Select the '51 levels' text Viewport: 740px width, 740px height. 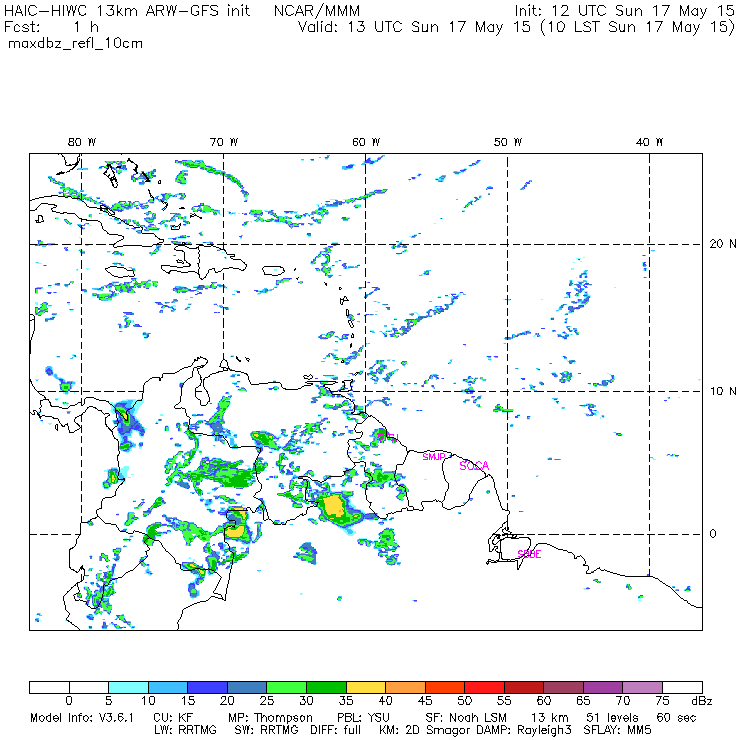[612, 718]
